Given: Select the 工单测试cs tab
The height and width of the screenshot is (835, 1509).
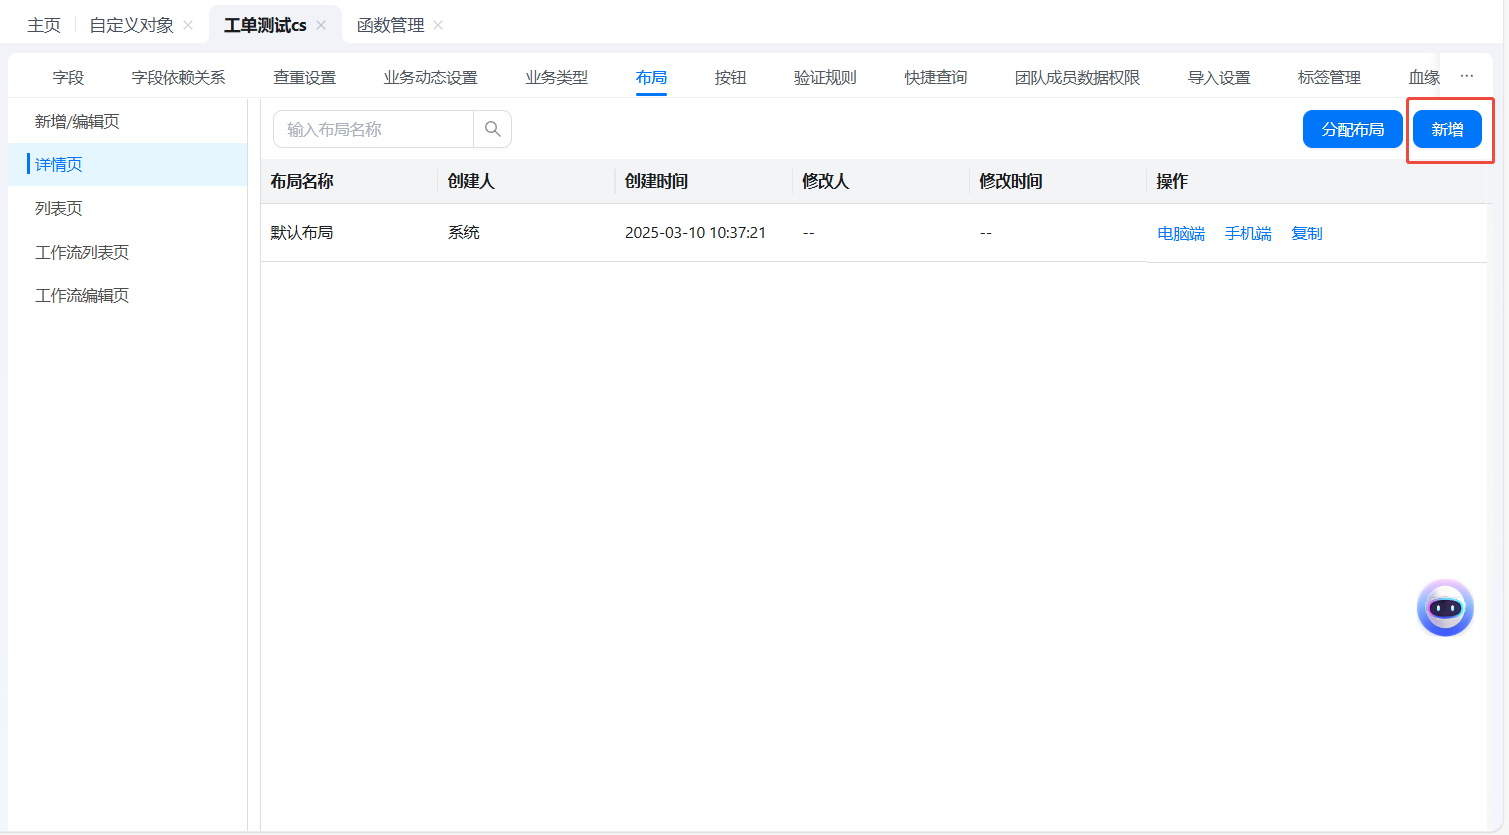Looking at the screenshot, I should tap(265, 25).
